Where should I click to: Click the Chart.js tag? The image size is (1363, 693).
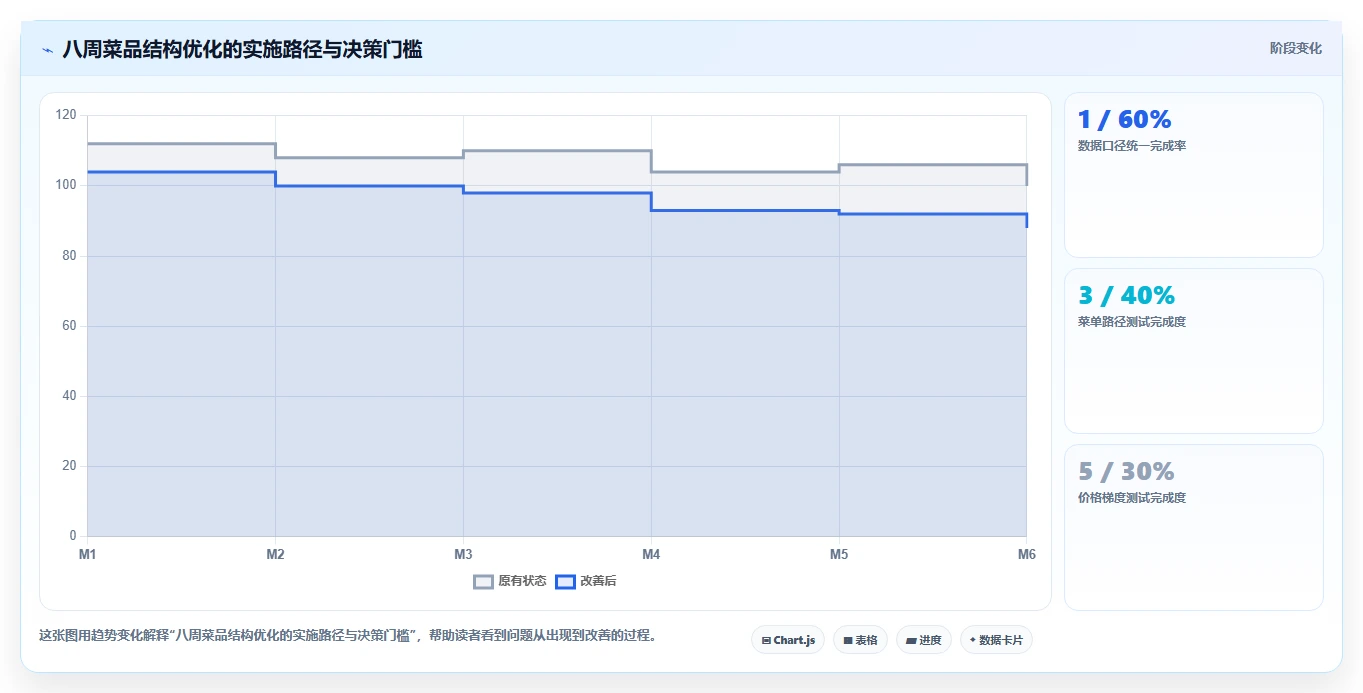pos(788,640)
